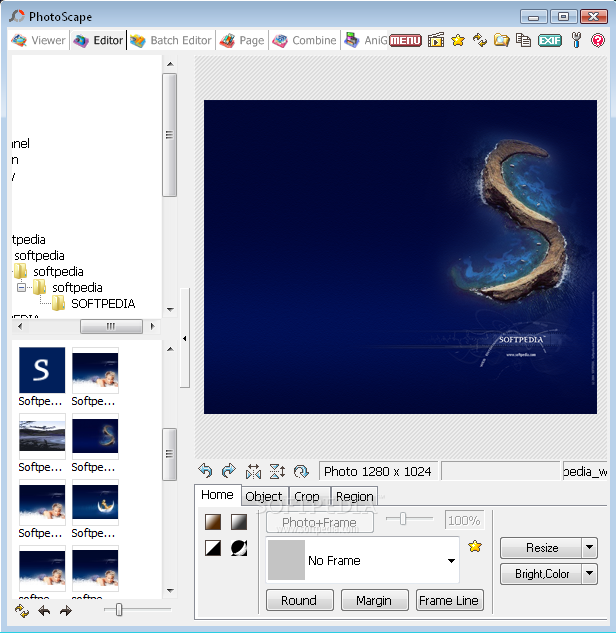Collapse the softpedia tree node

21,287
